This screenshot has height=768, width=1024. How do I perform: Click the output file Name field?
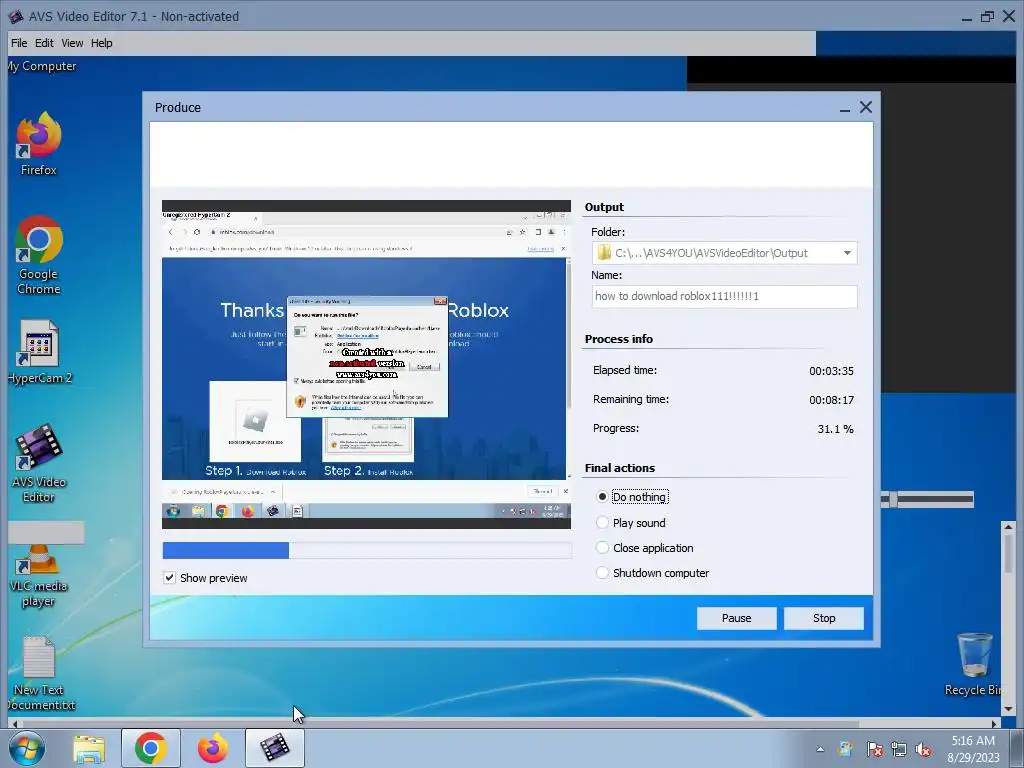click(724, 296)
